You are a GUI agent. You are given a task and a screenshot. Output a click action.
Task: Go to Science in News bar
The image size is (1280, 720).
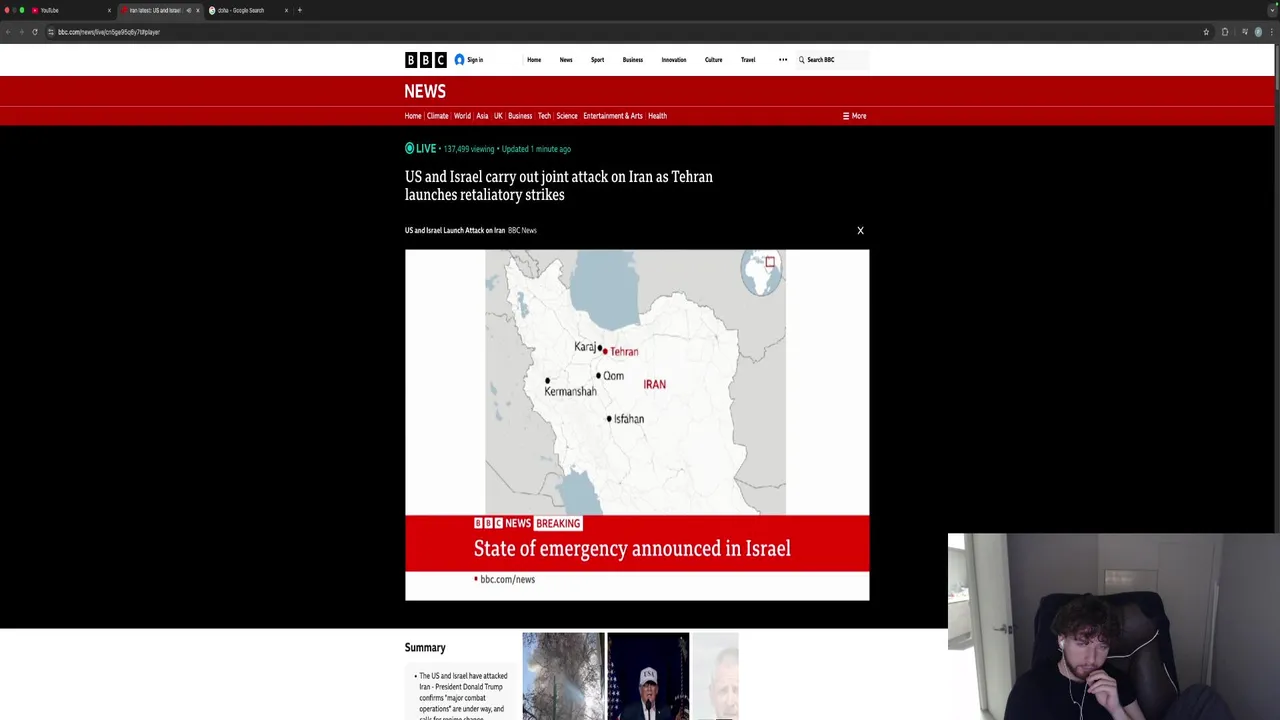pyautogui.click(x=567, y=116)
